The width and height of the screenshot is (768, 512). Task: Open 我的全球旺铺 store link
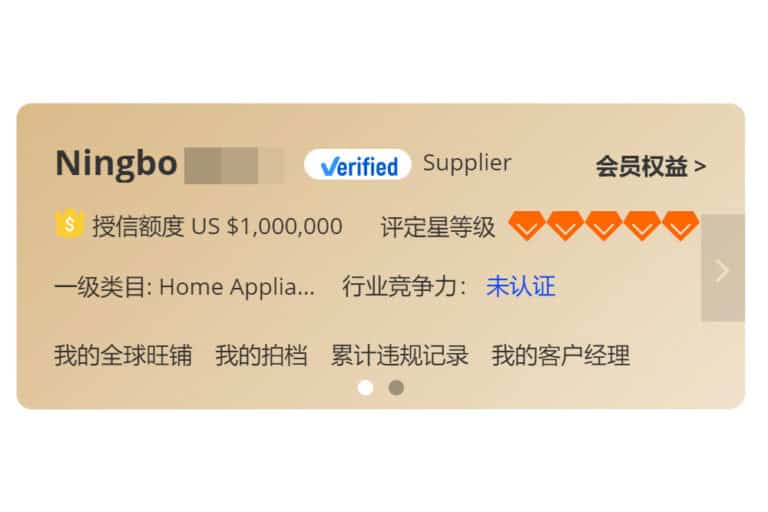click(x=123, y=355)
